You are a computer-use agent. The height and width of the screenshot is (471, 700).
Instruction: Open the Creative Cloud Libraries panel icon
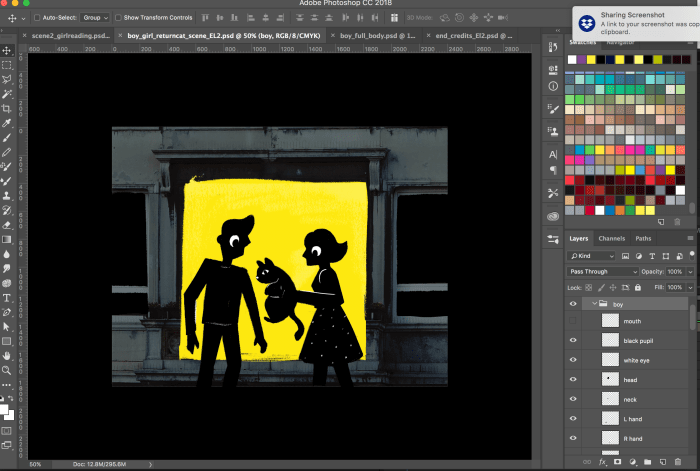tap(553, 216)
